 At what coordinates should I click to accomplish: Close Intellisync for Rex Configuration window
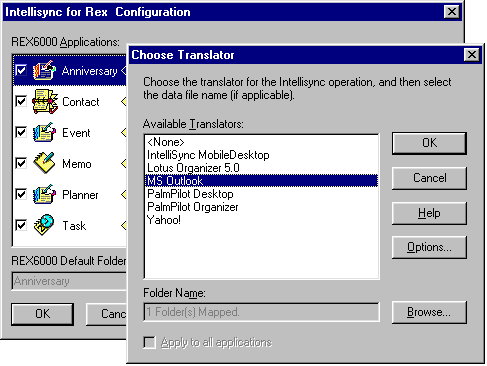coord(452,12)
